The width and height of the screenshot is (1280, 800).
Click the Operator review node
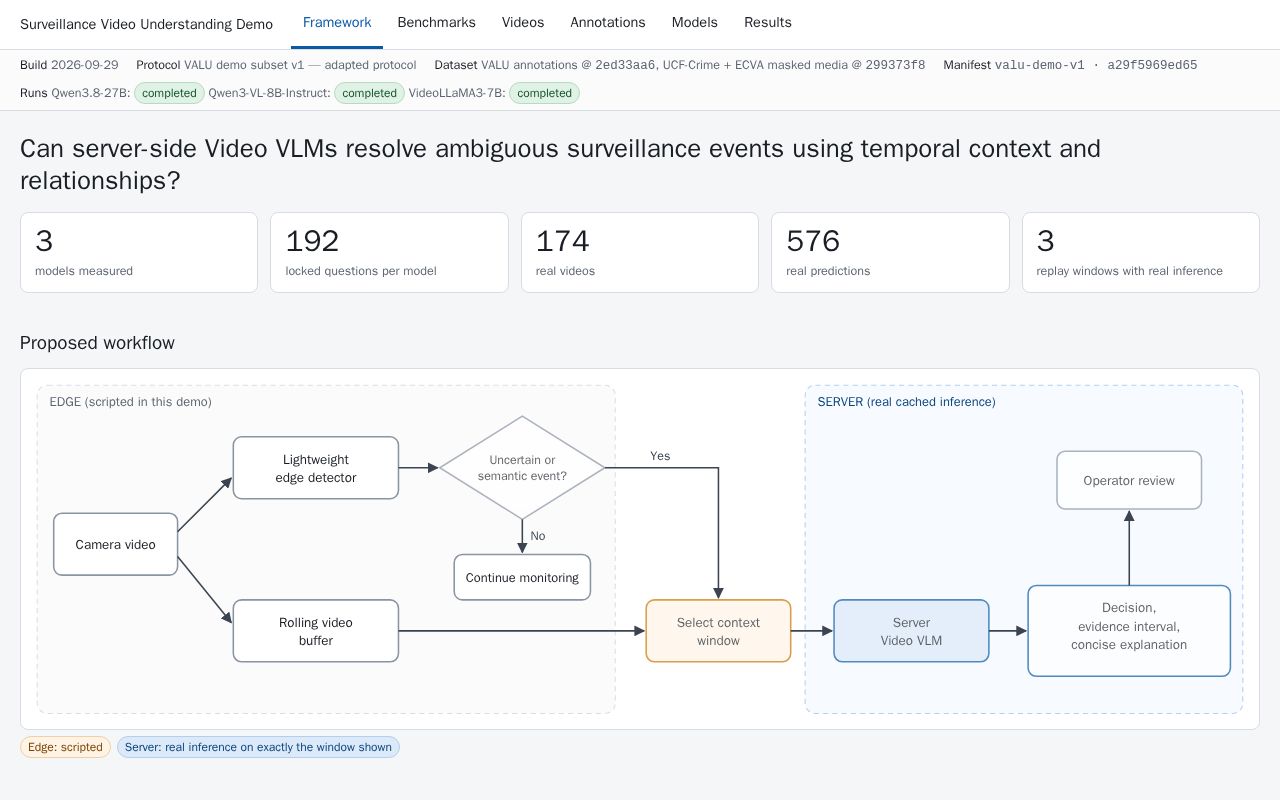coord(1129,480)
